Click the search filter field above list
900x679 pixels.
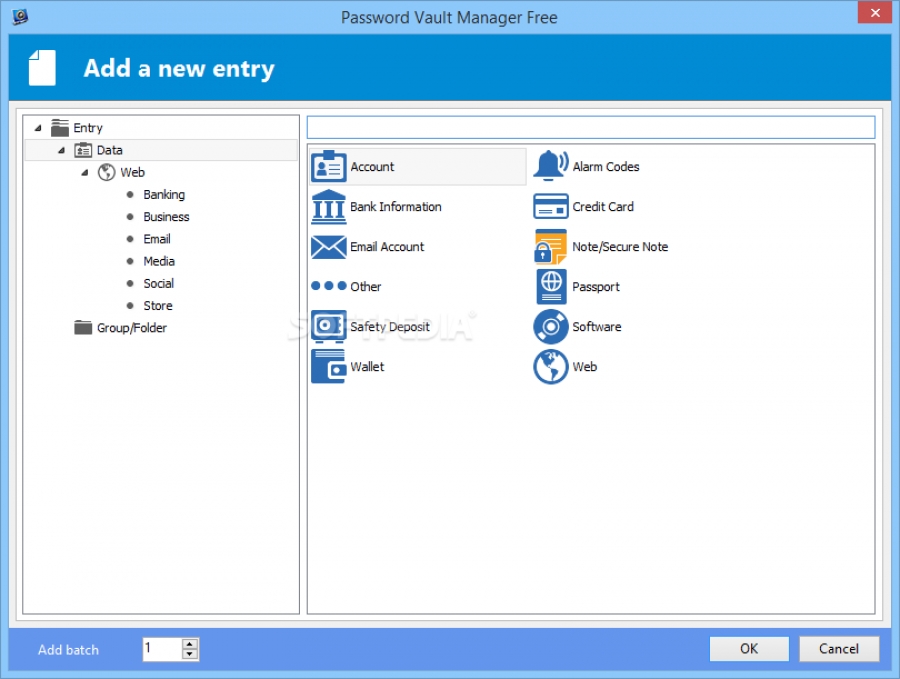591,127
